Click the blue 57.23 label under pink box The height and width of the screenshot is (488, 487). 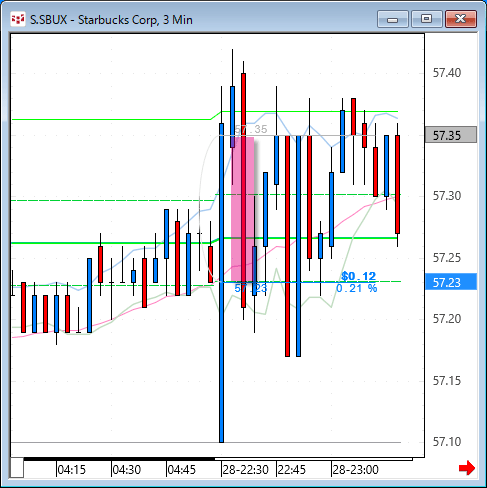pyautogui.click(x=251, y=288)
